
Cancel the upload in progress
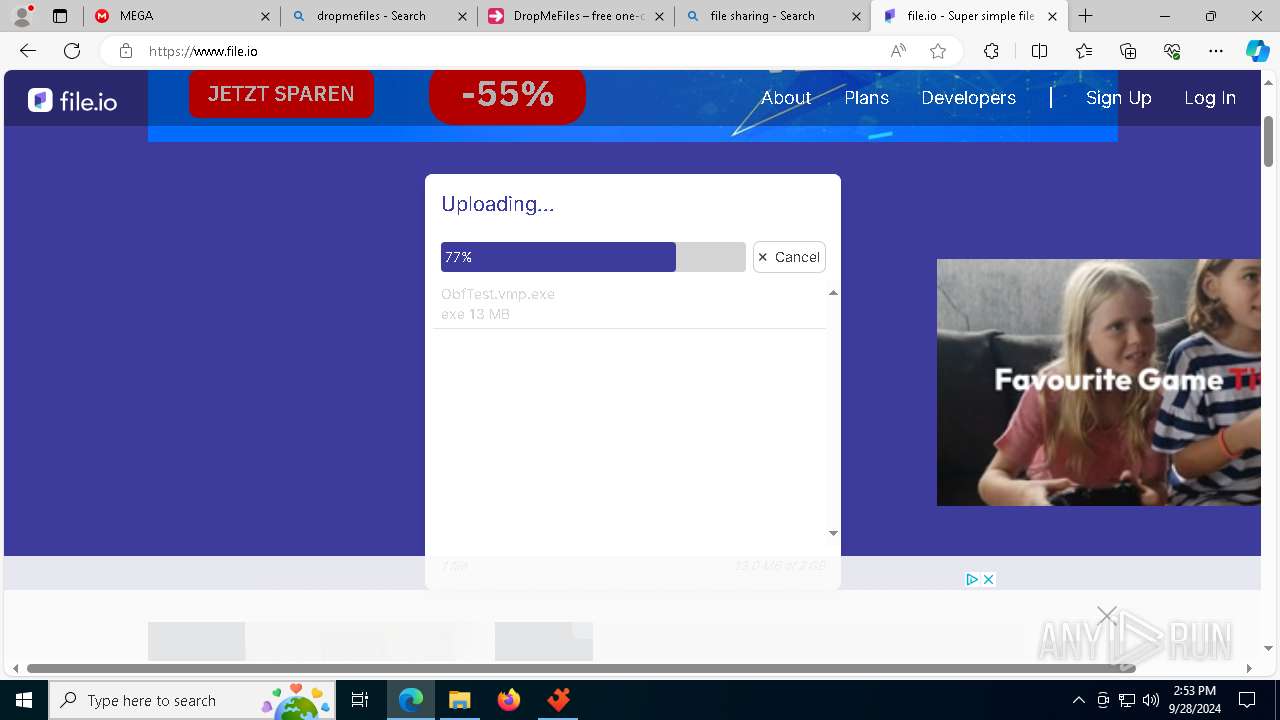pos(789,257)
